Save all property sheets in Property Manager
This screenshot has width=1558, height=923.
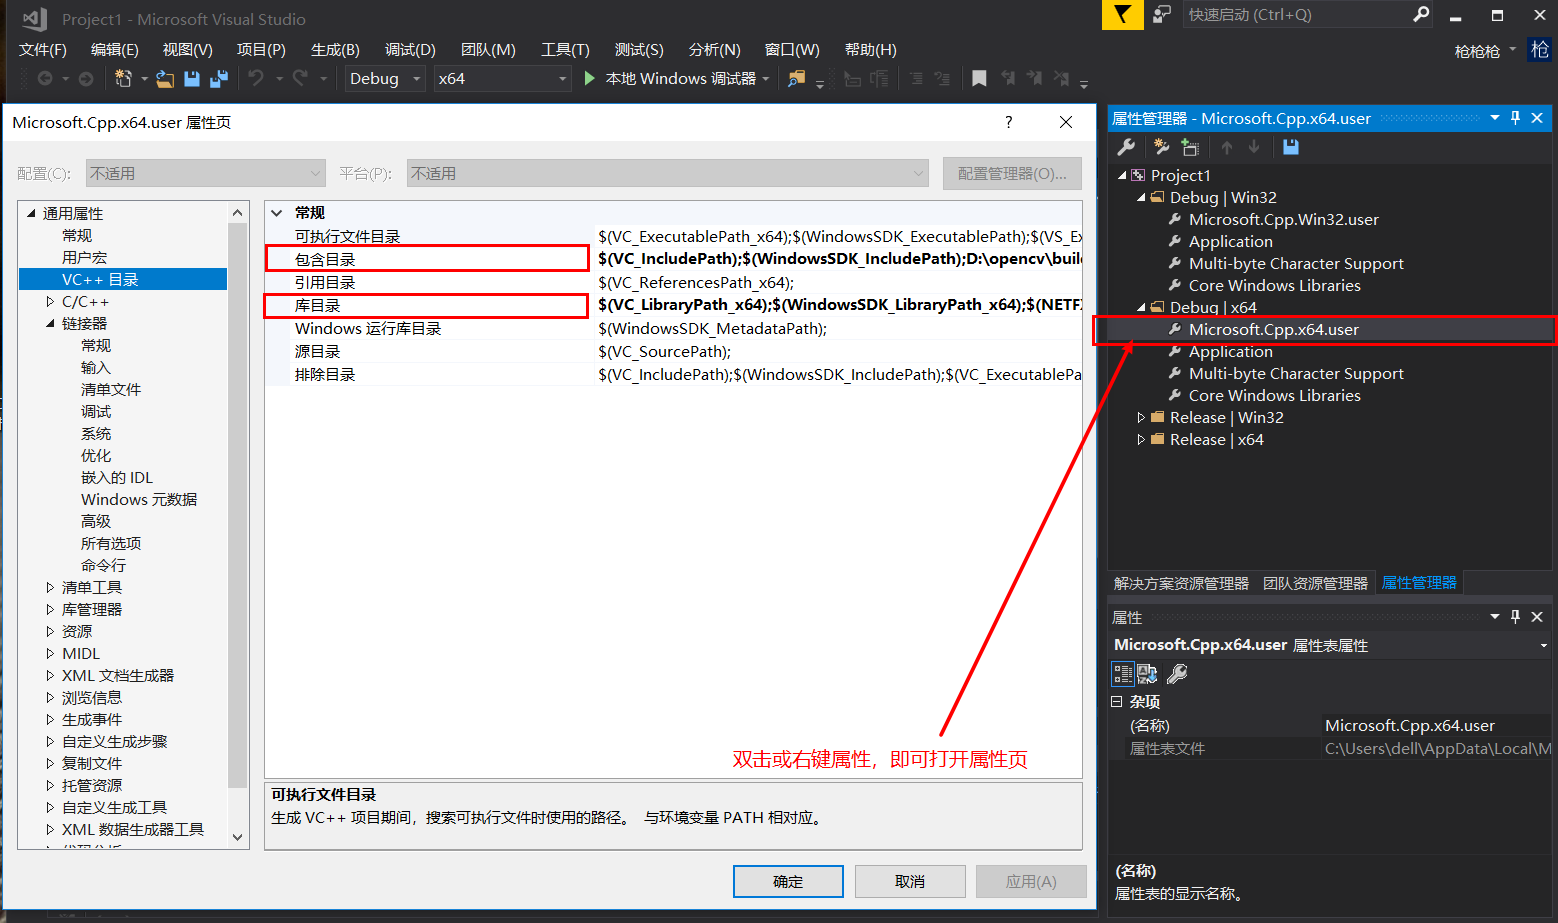pos(1291,147)
